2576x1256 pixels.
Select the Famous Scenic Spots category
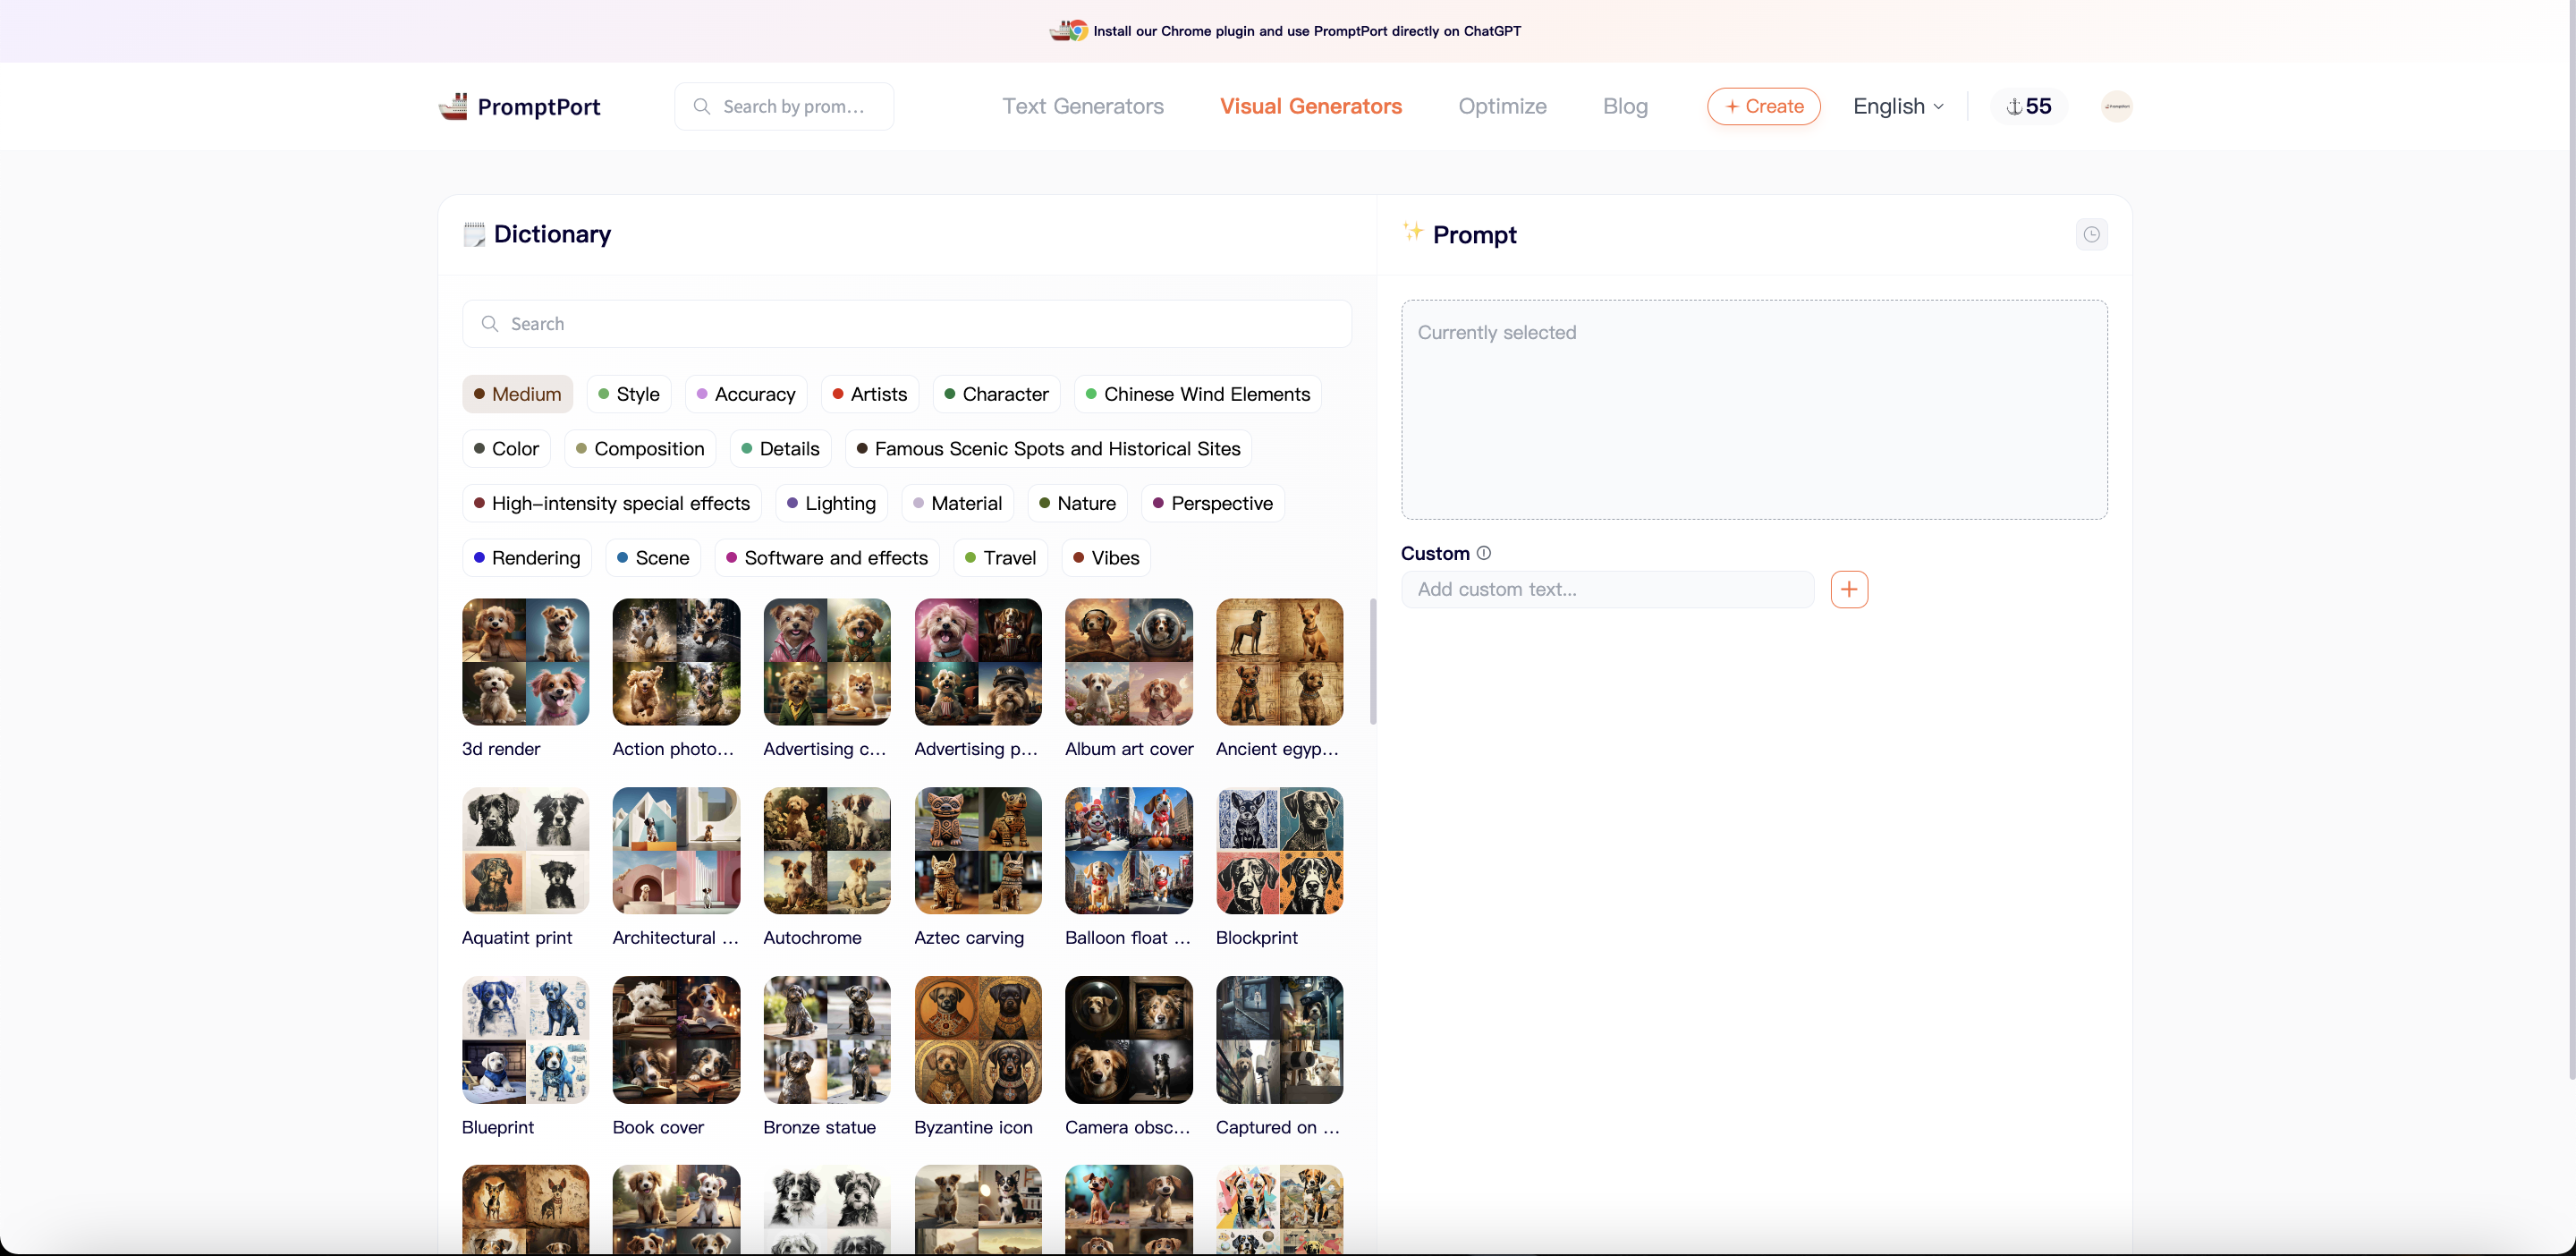[1047, 449]
